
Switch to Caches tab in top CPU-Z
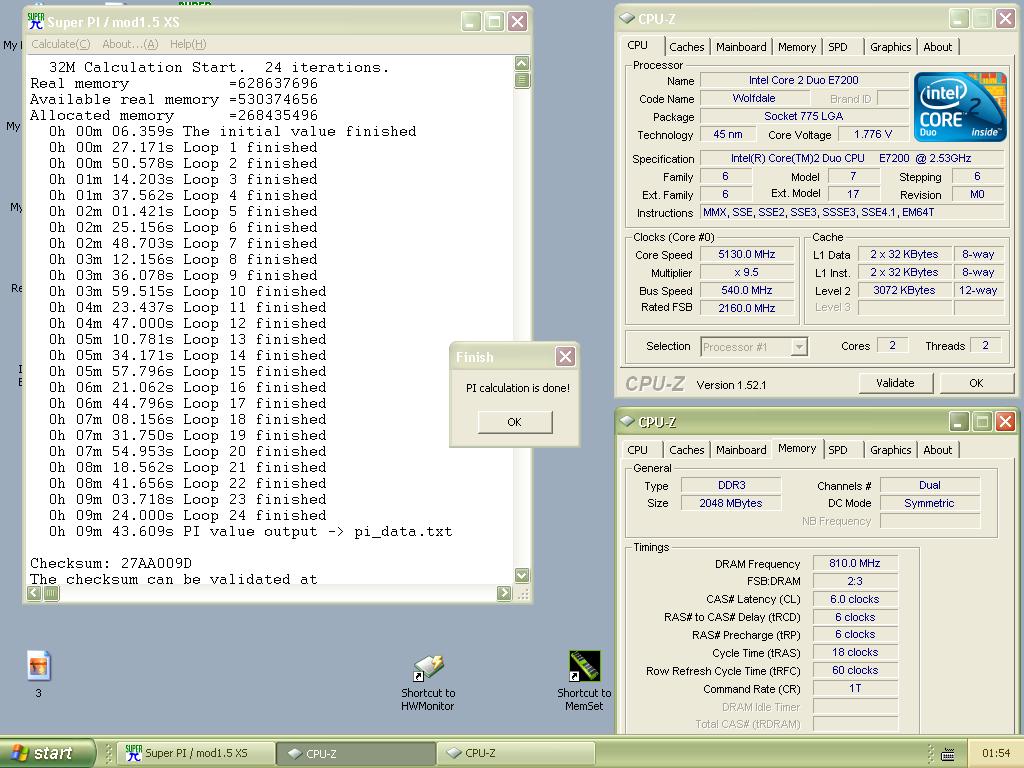pos(686,47)
